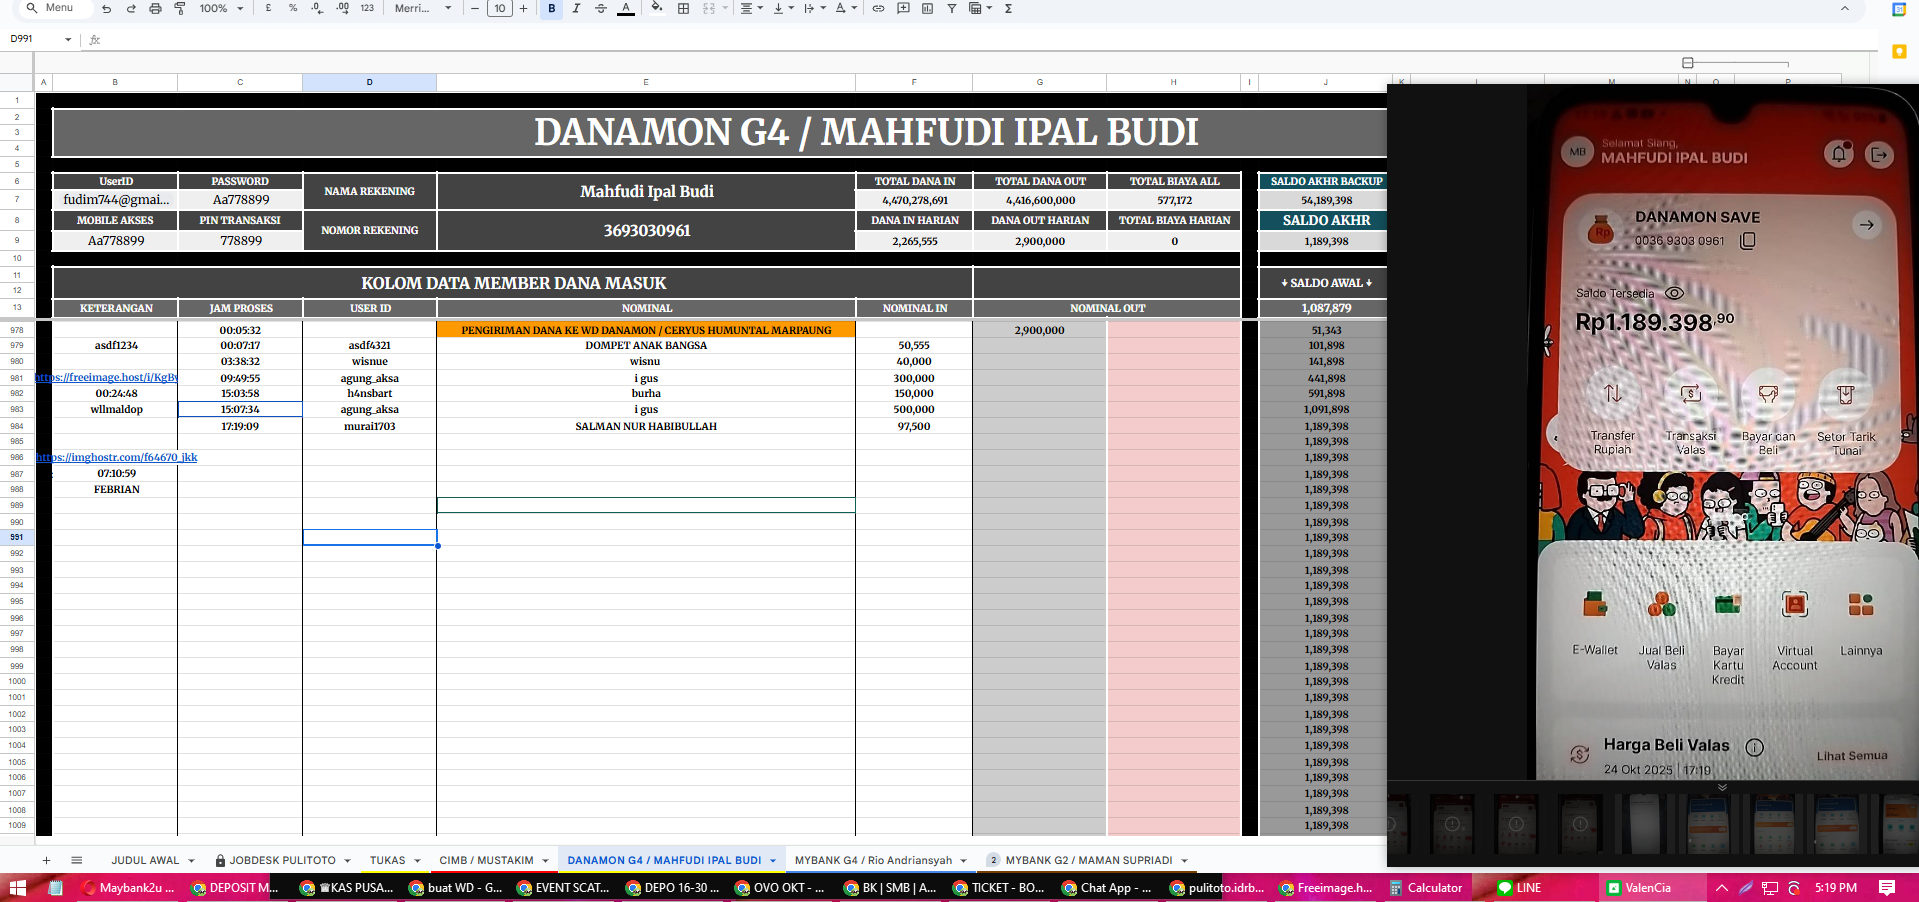1919x902 pixels.
Task: Select the Paint format tool
Action: click(180, 8)
